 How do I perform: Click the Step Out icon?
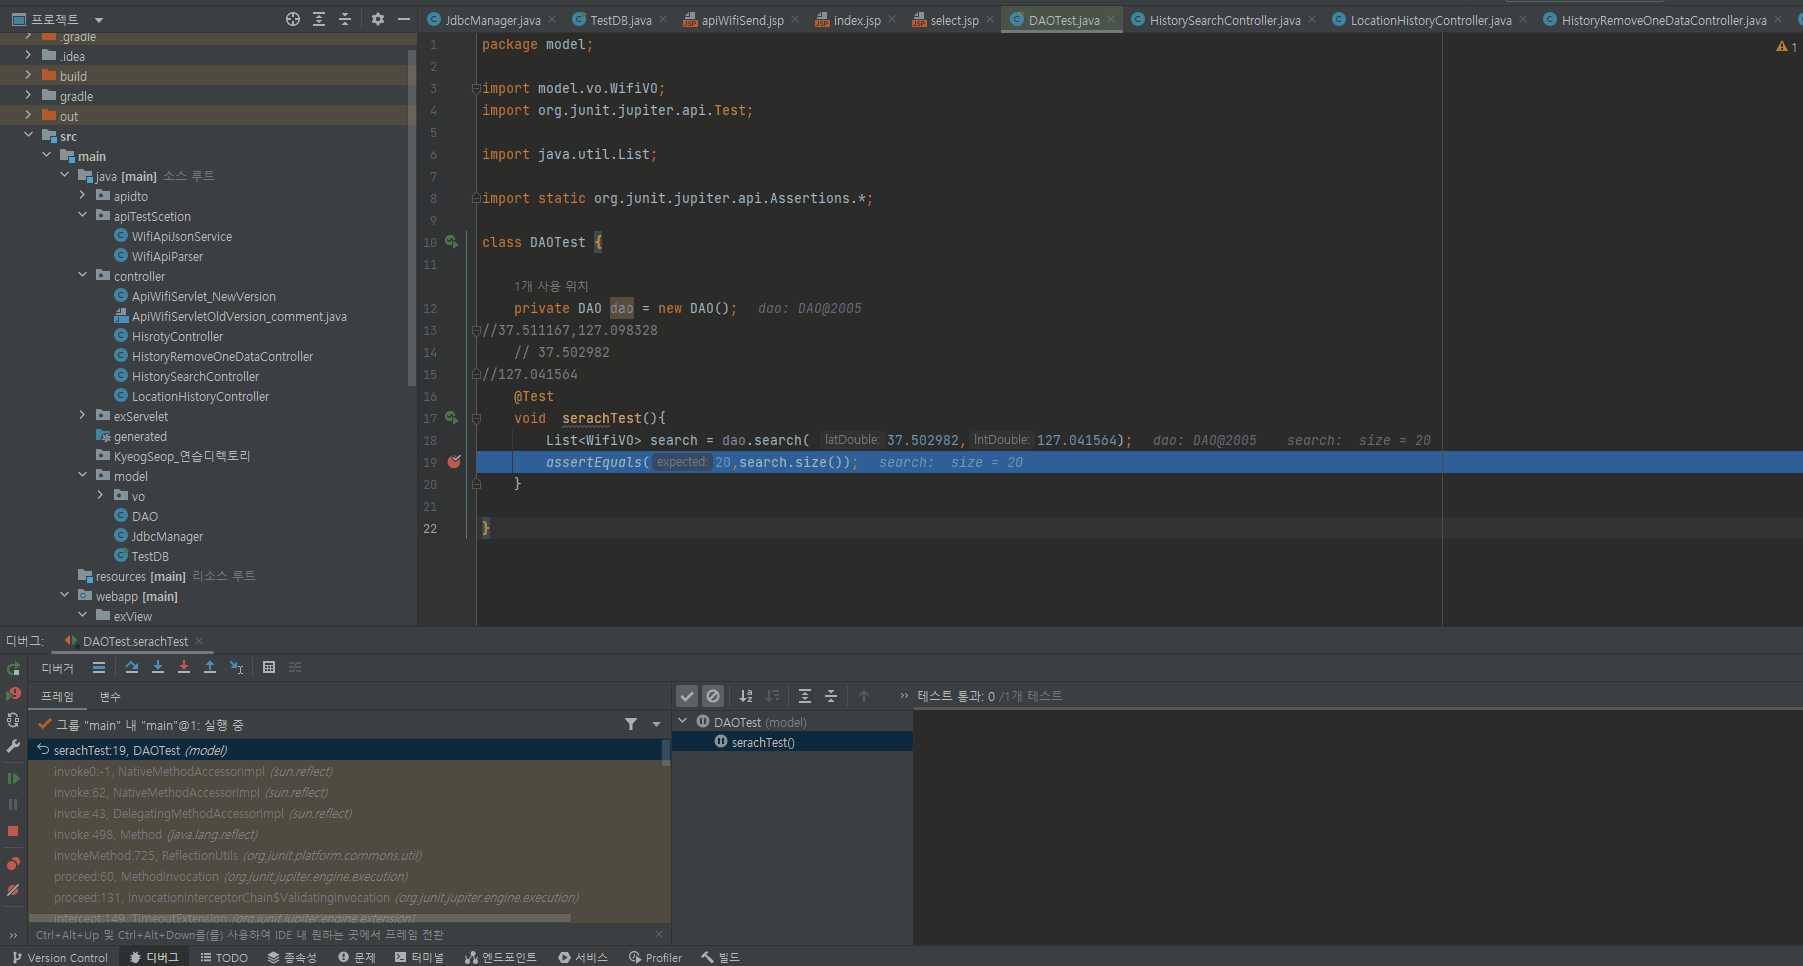pyautogui.click(x=210, y=667)
